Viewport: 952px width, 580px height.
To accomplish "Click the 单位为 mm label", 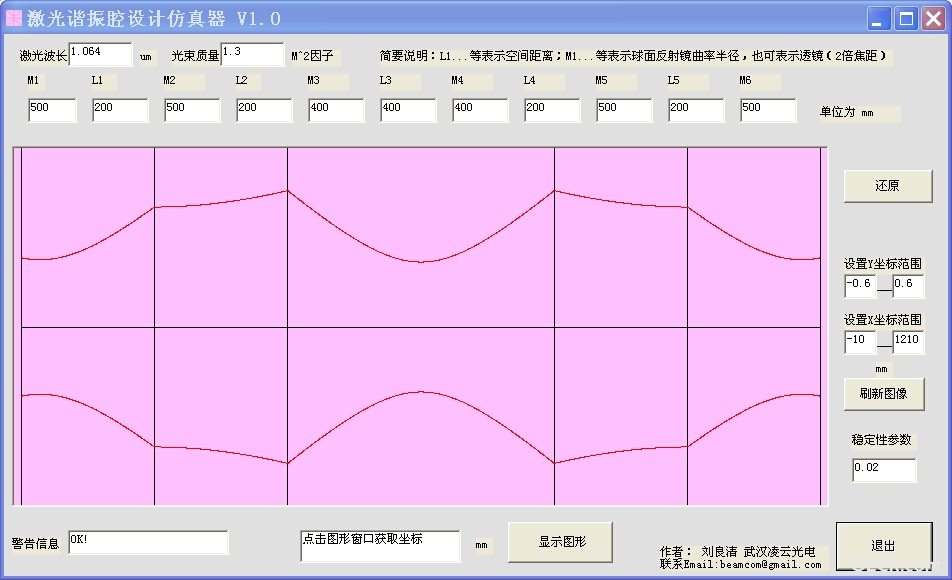I will click(847, 112).
